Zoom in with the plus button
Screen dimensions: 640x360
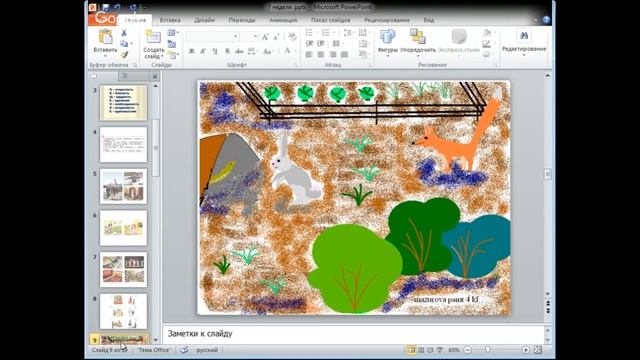click(525, 350)
